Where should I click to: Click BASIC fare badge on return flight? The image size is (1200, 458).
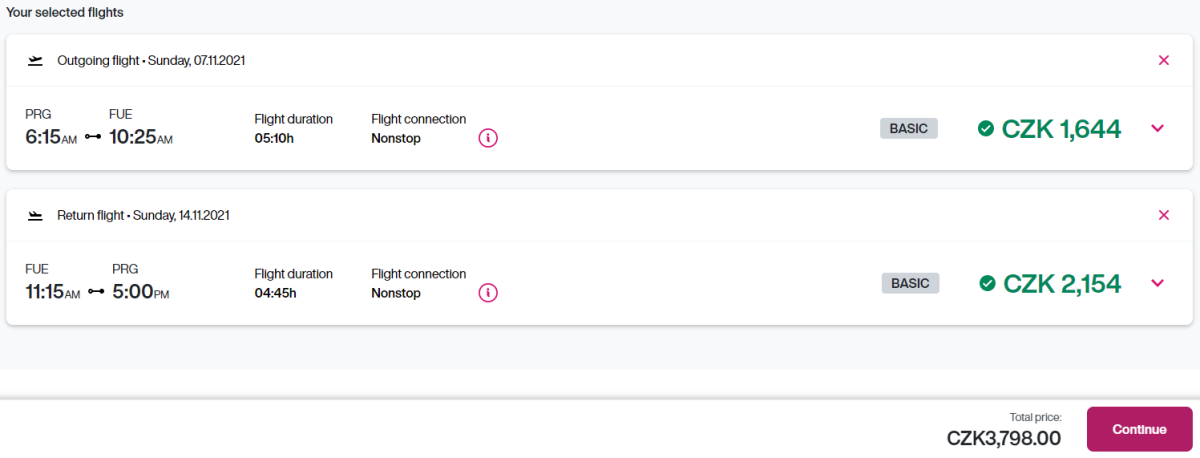pos(910,283)
